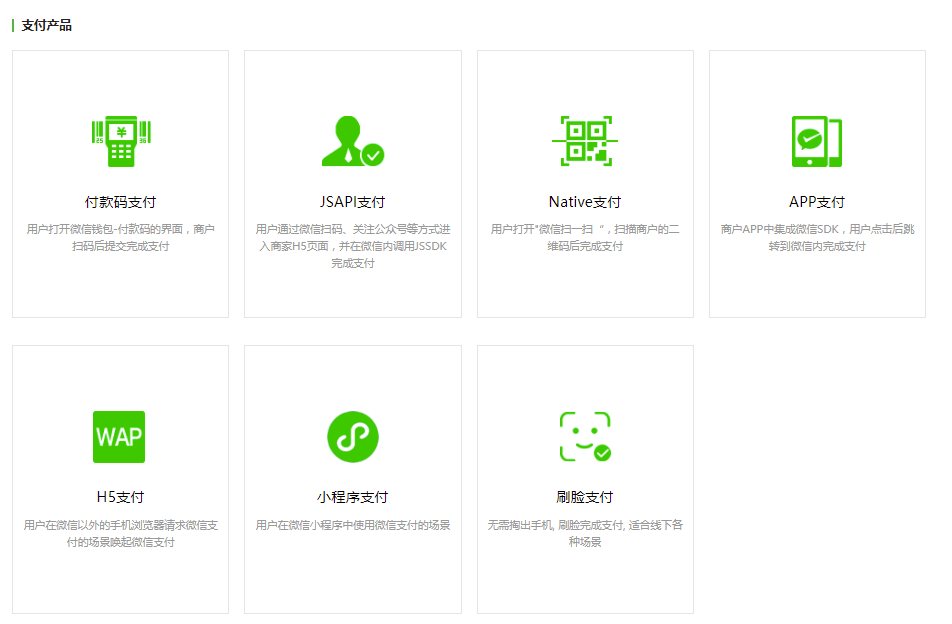This screenshot has width=952, height=624.
Task: Click the 刷脸支付 face recognition icon
Action: click(584, 436)
